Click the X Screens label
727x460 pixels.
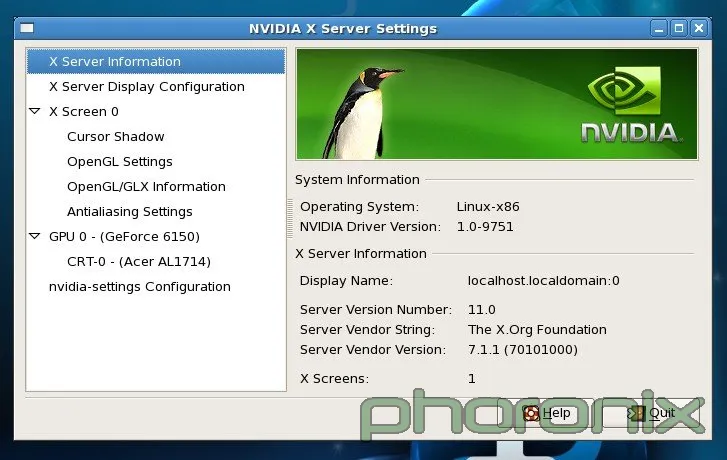point(334,379)
